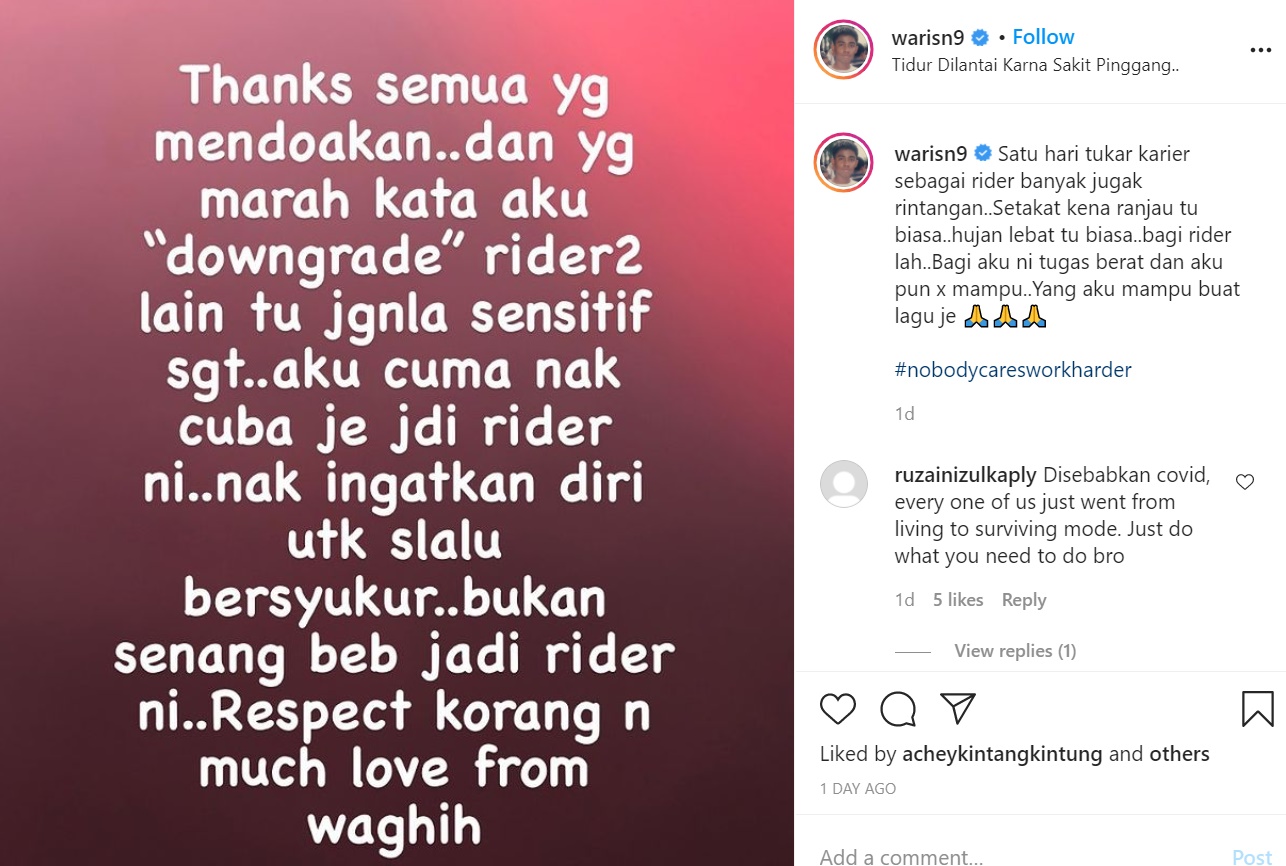Viewport: 1286px width, 866px height.
Task: Open #nobodycaresworkharder hashtag
Action: coord(1013,370)
